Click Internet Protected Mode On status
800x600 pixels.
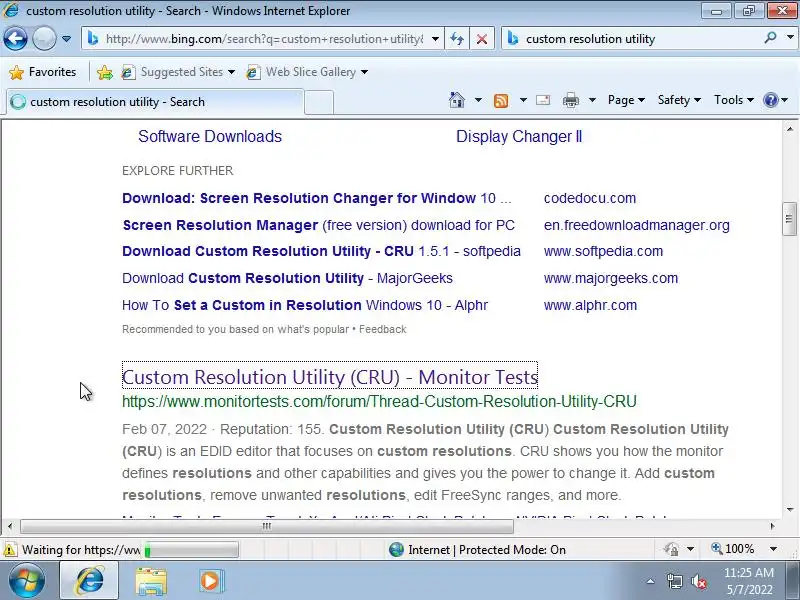(477, 549)
